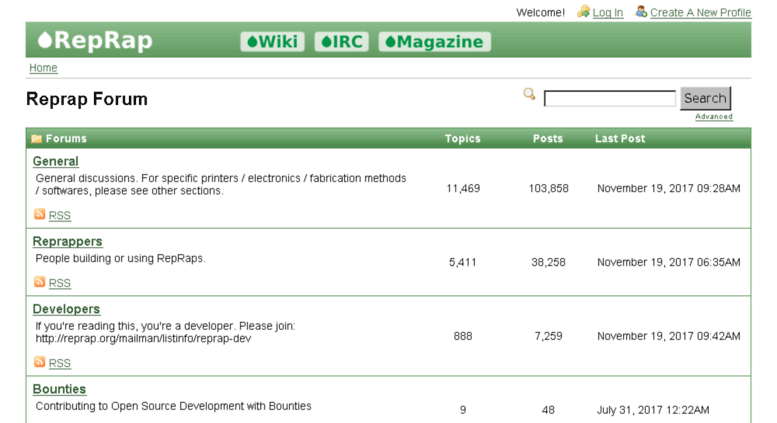777x423 pixels.
Task: Open Create A New Profile link
Action: point(700,13)
